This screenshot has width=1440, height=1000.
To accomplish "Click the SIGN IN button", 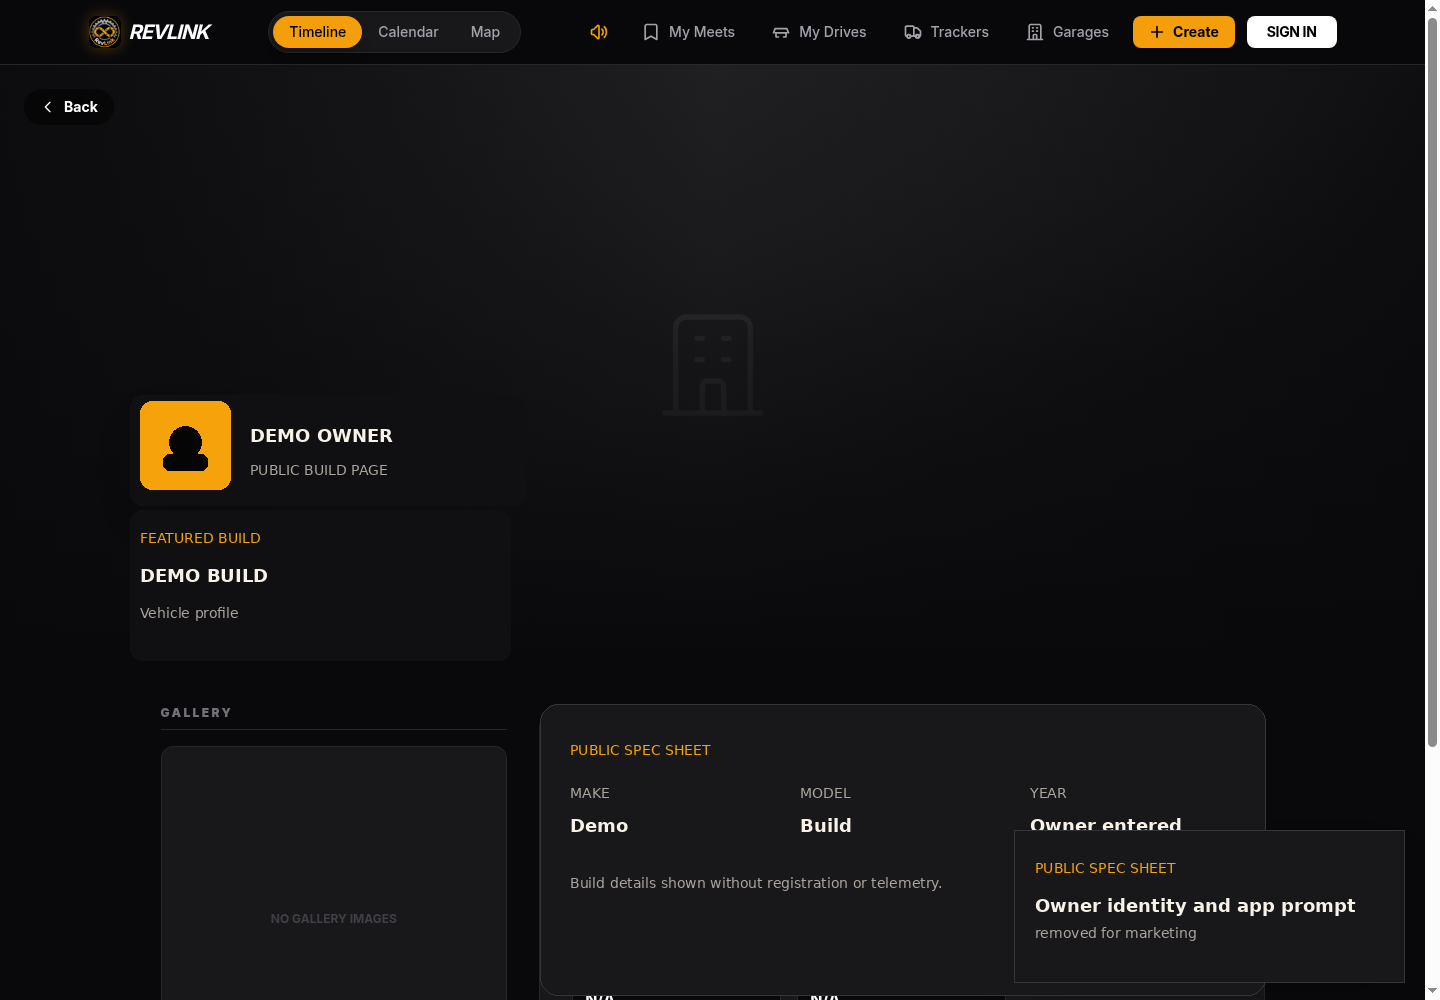I will [x=1292, y=32].
